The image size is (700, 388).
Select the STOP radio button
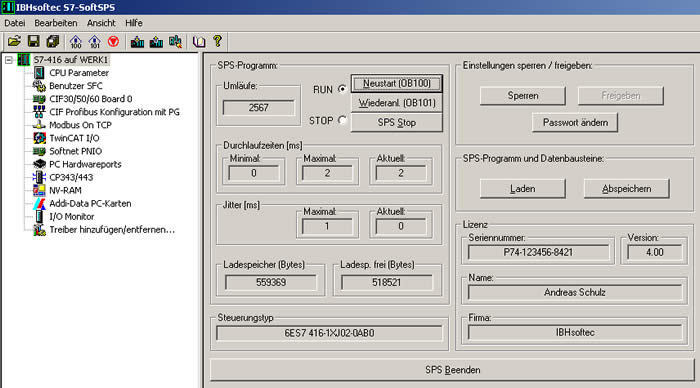tap(342, 120)
